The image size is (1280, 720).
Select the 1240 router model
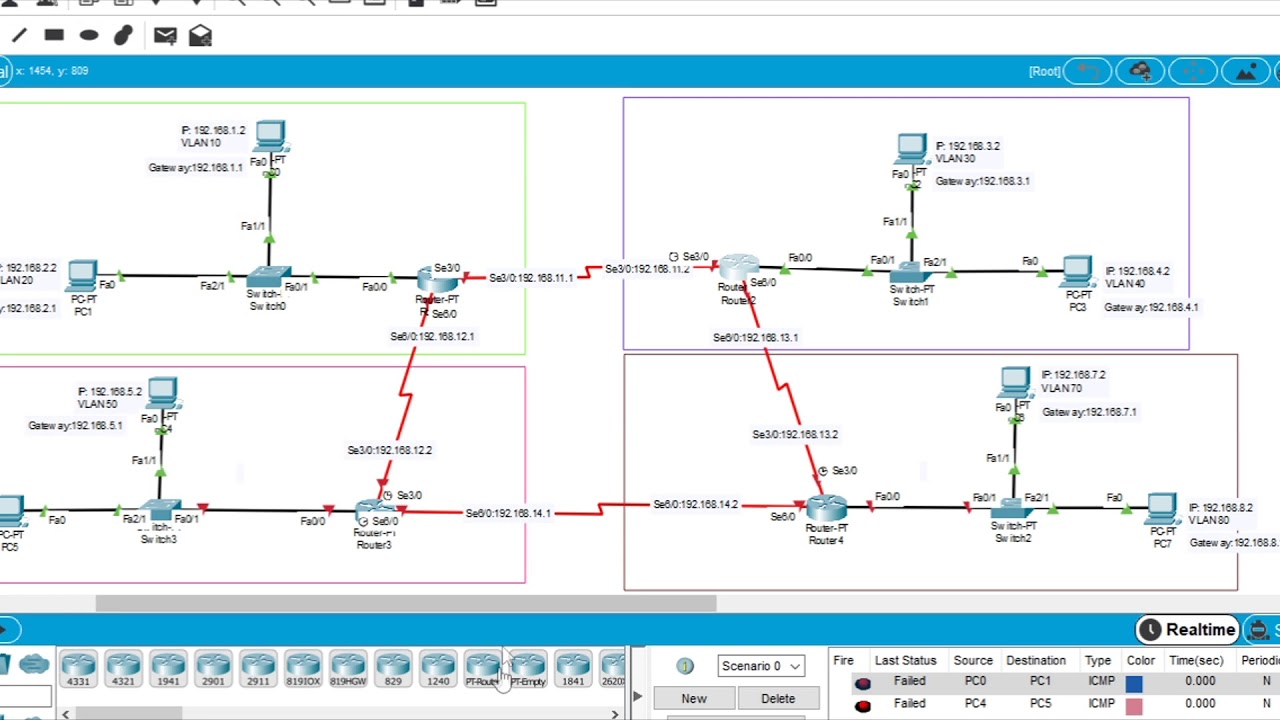tap(438, 669)
